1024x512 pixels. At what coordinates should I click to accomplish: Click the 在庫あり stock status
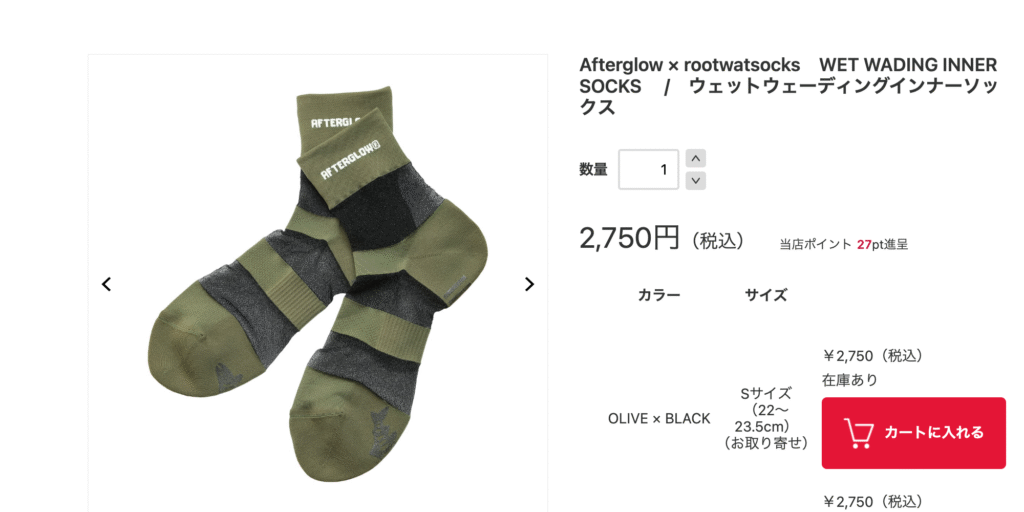pos(850,380)
